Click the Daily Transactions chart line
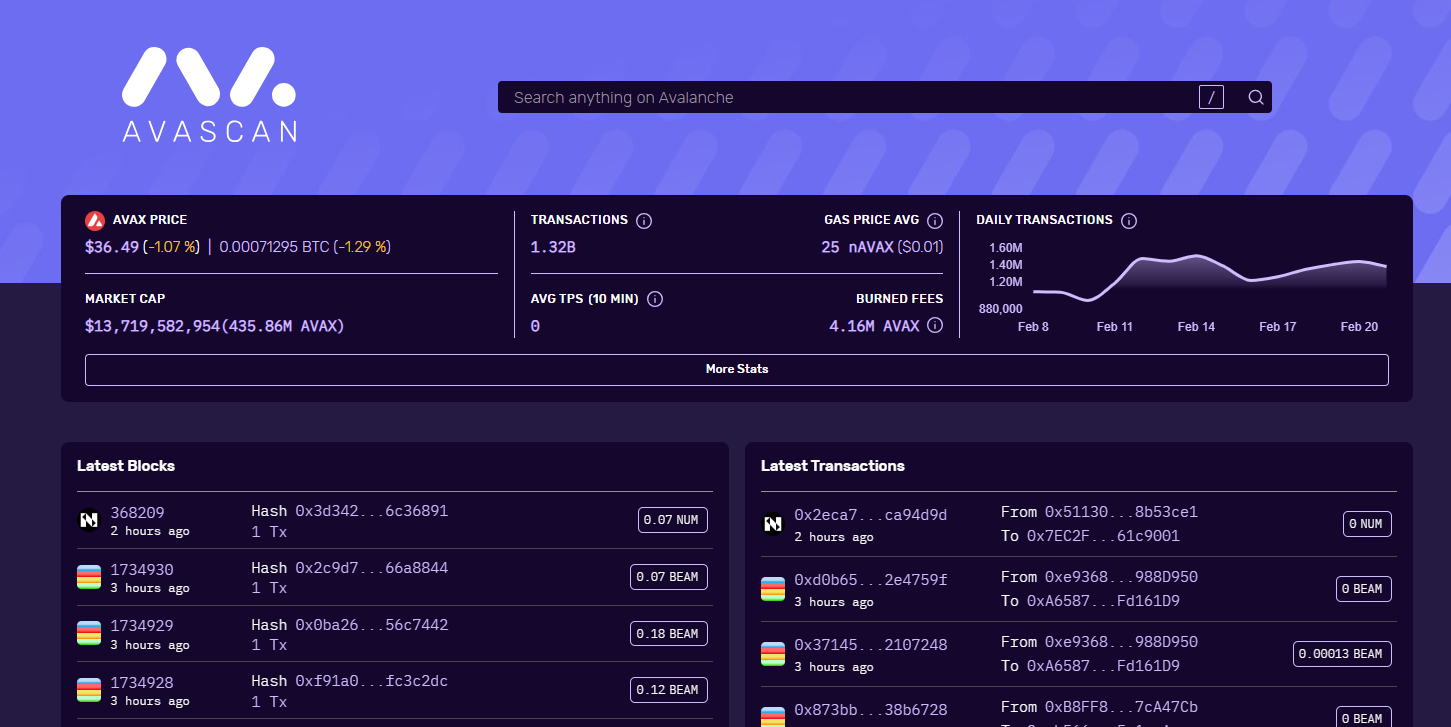The image size is (1451, 727). pos(1209,270)
